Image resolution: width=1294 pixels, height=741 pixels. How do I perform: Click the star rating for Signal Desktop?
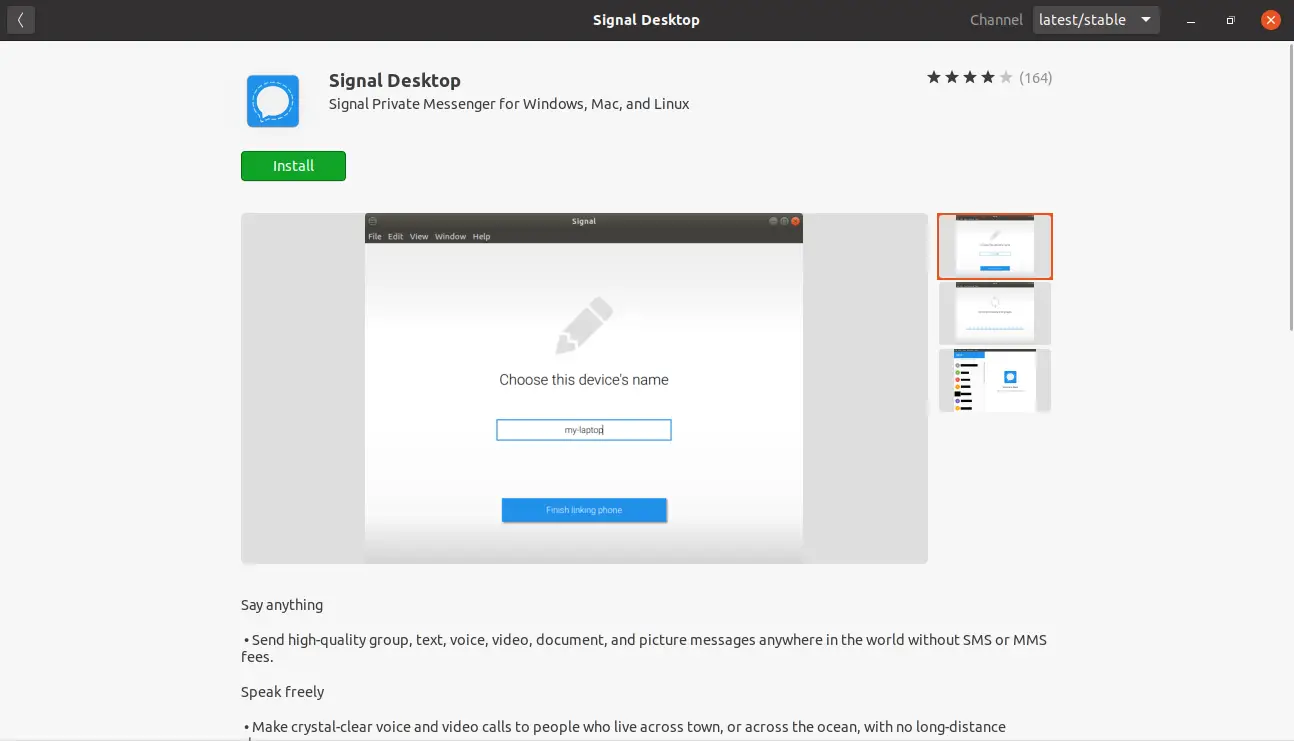pyautogui.click(x=970, y=78)
